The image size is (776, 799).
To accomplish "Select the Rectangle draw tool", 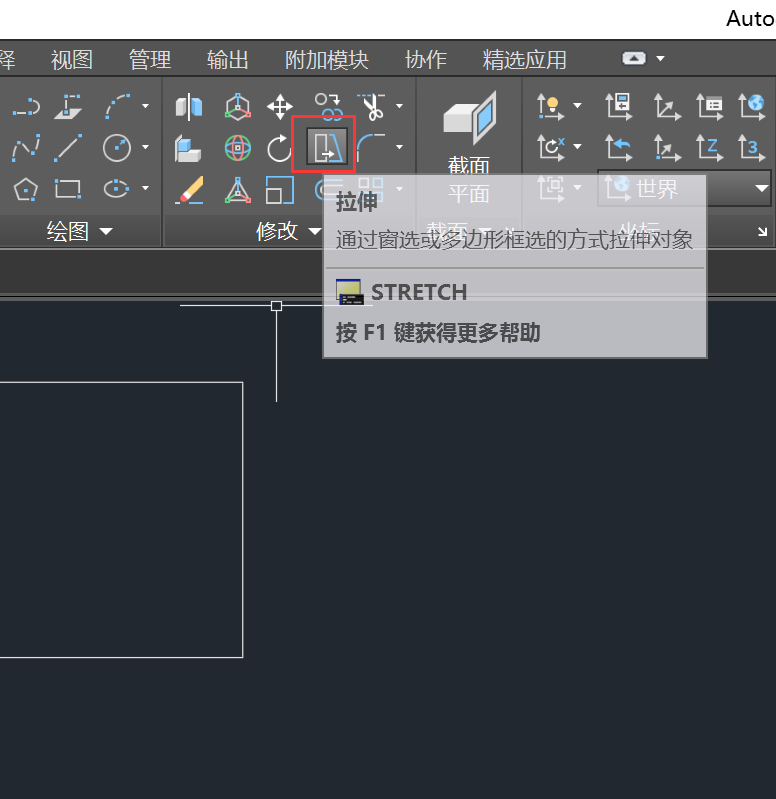I will [x=68, y=189].
